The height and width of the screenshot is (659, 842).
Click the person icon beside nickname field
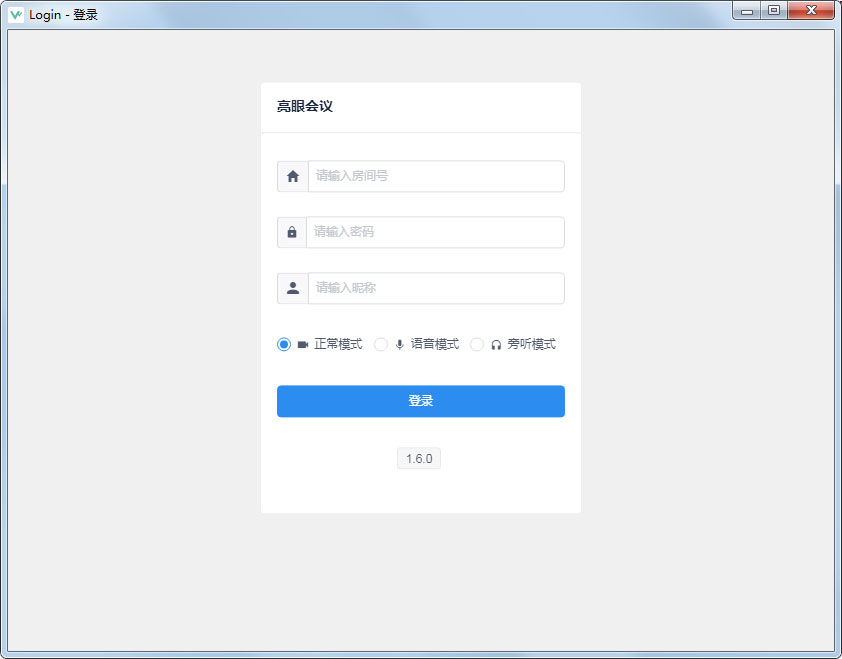coord(293,288)
